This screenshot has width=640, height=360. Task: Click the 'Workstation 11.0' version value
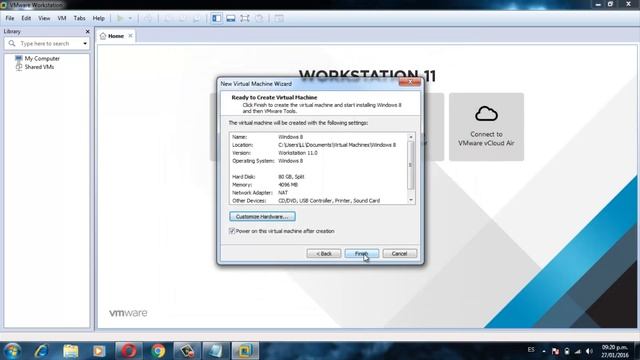[298, 153]
